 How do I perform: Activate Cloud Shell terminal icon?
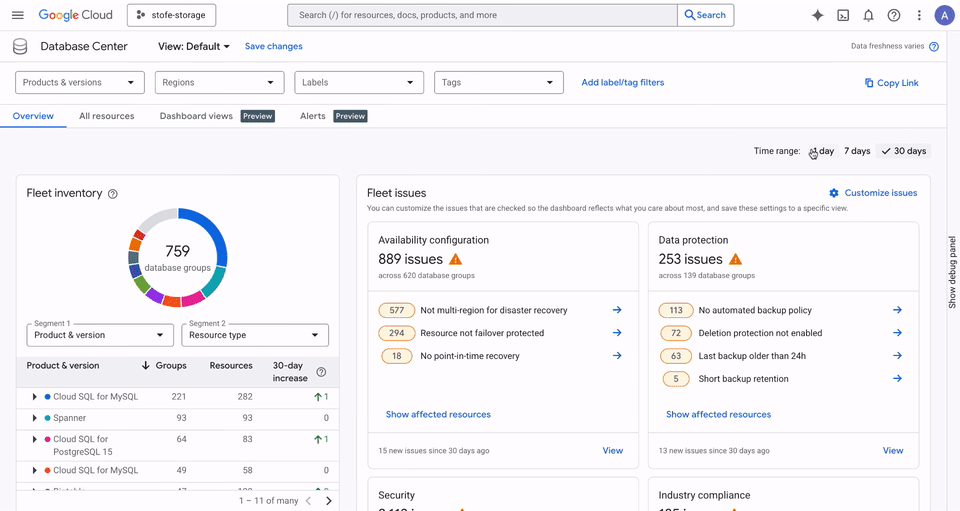(x=843, y=15)
